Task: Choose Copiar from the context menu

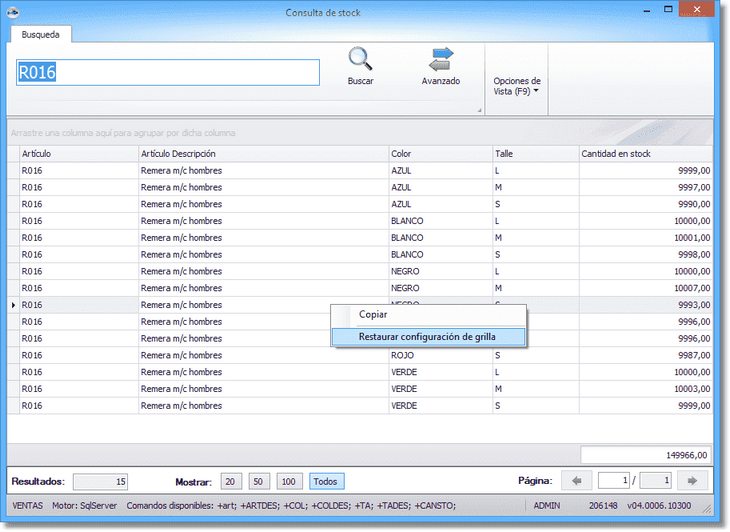Action: click(373, 315)
